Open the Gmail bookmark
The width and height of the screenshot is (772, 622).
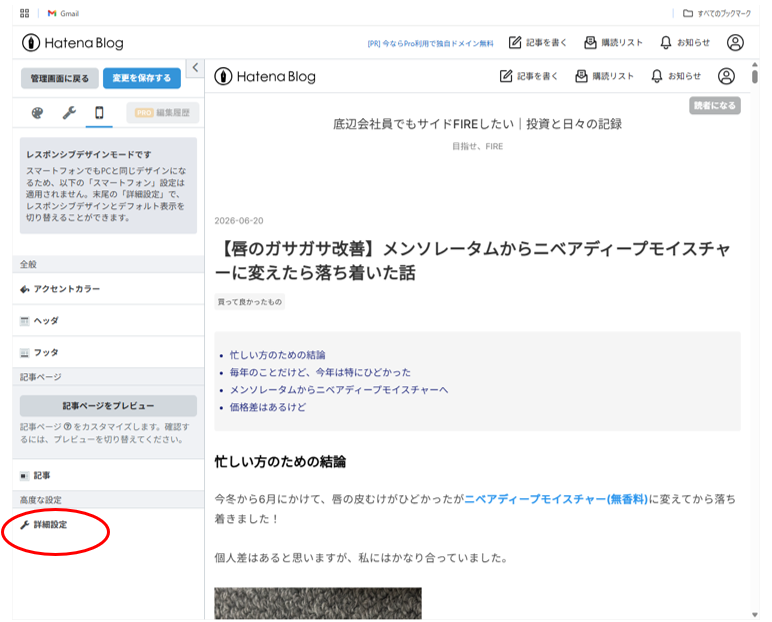pos(63,13)
